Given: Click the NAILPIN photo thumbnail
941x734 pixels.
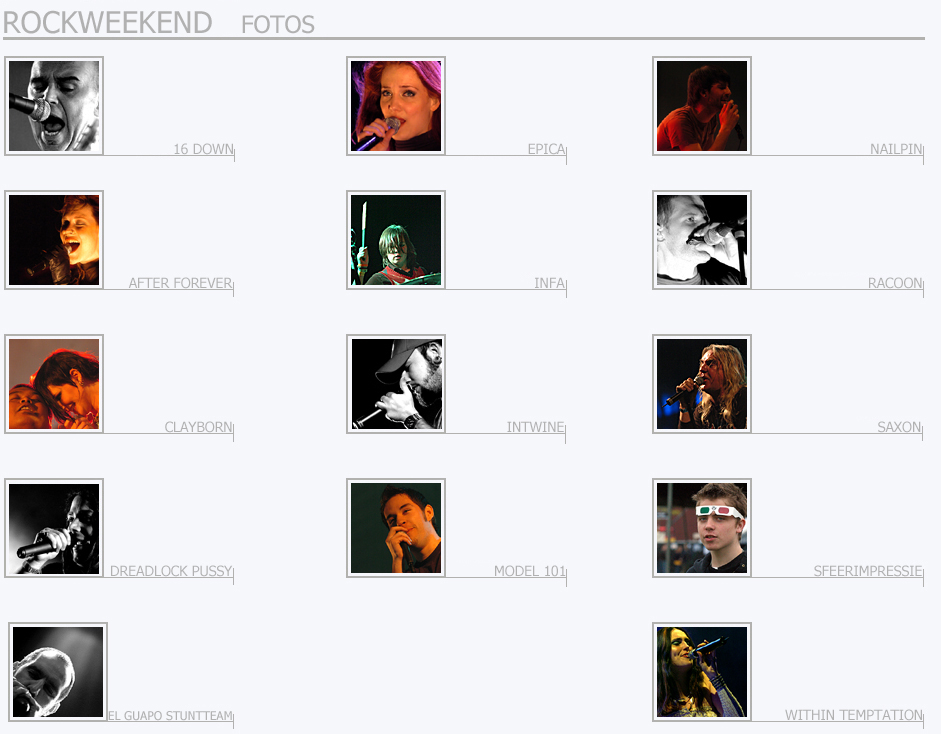Looking at the screenshot, I should coord(702,106).
